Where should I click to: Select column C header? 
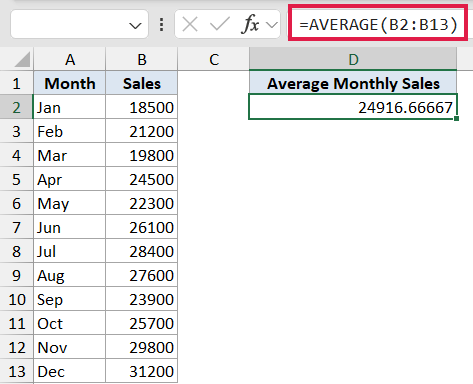[214, 59]
